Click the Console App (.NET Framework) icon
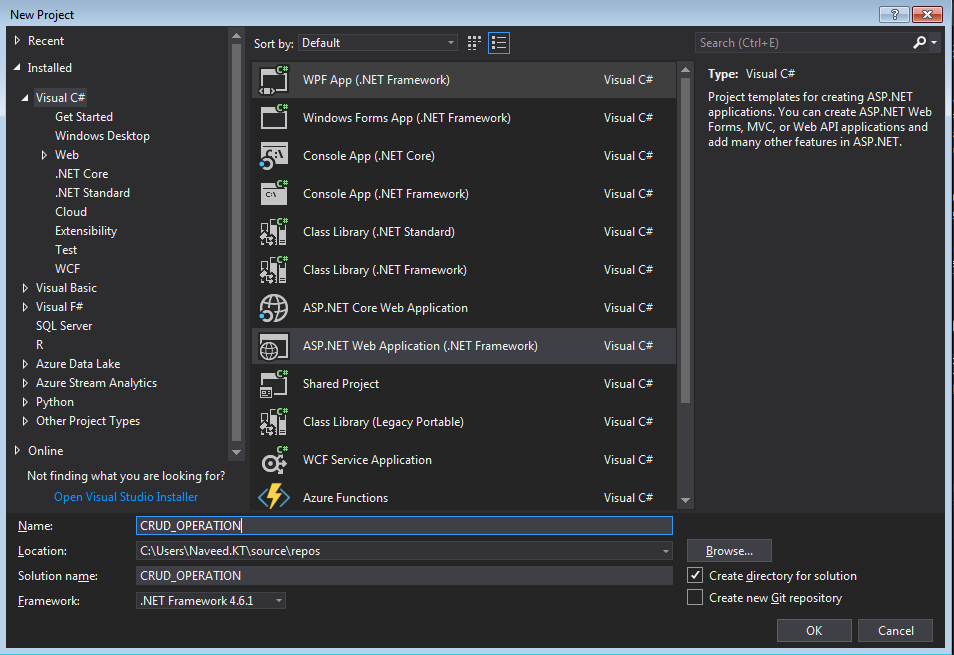 [x=274, y=193]
